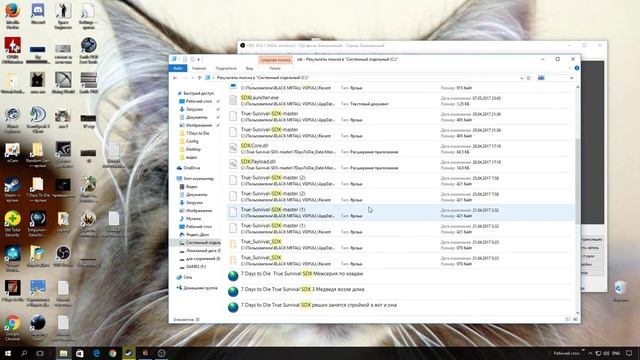
Task: Open the ENG input language indicator
Action: click(616, 353)
